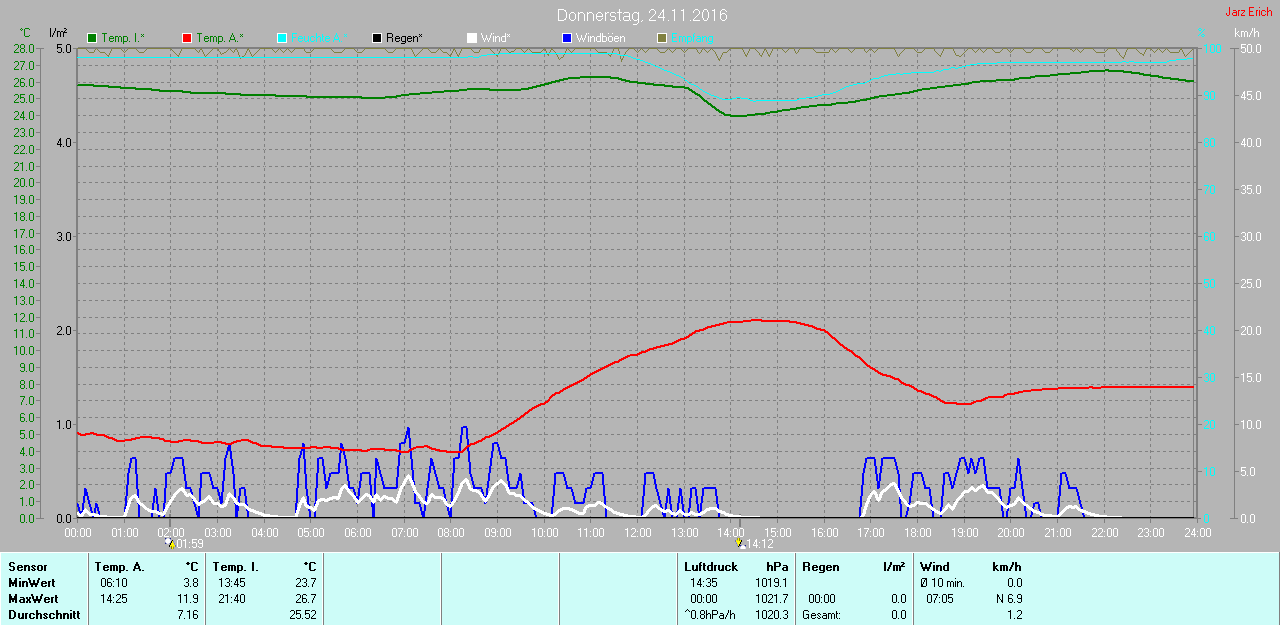Image resolution: width=1280 pixels, height=625 pixels.
Task: Click the green Temp. I. legend swatch
Action: 93,38
